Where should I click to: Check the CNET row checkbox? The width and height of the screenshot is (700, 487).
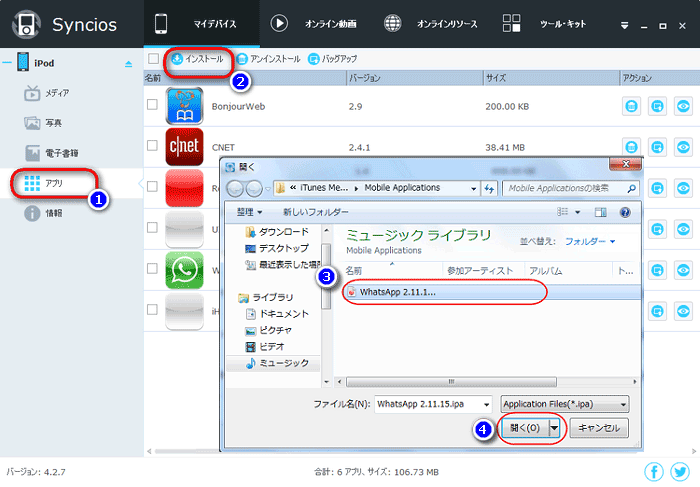tap(152, 145)
